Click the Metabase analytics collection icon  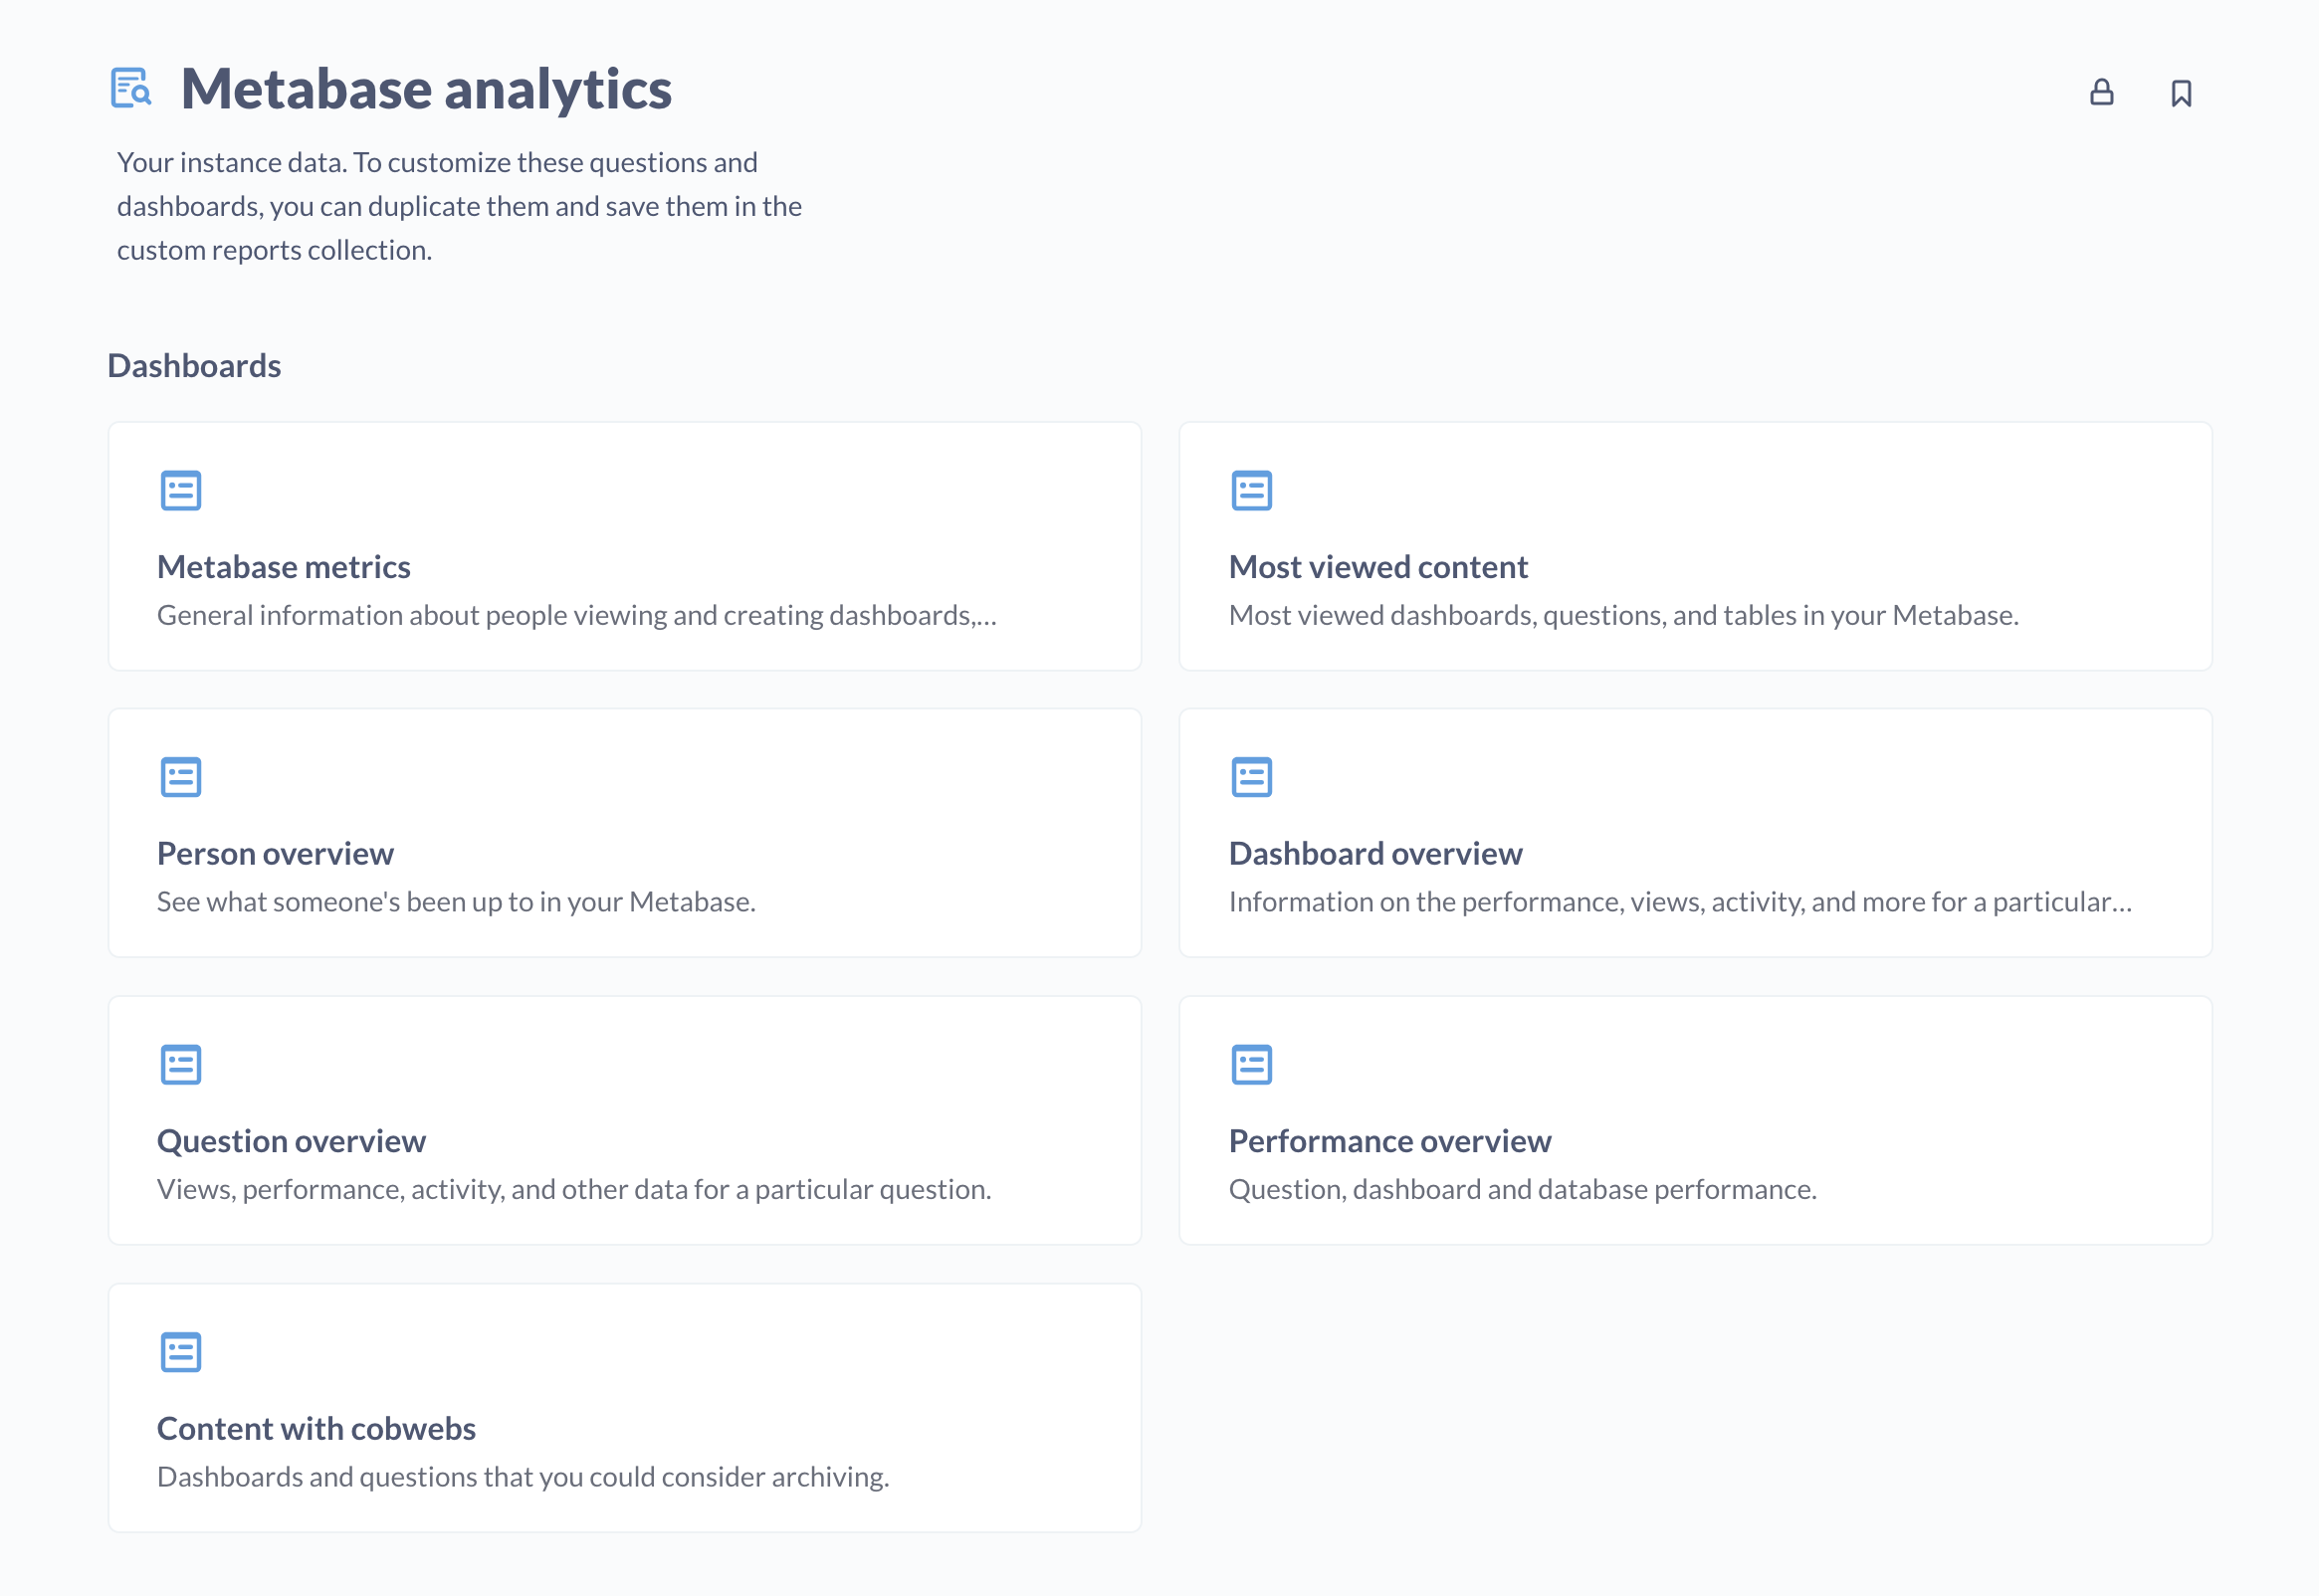[x=131, y=89]
